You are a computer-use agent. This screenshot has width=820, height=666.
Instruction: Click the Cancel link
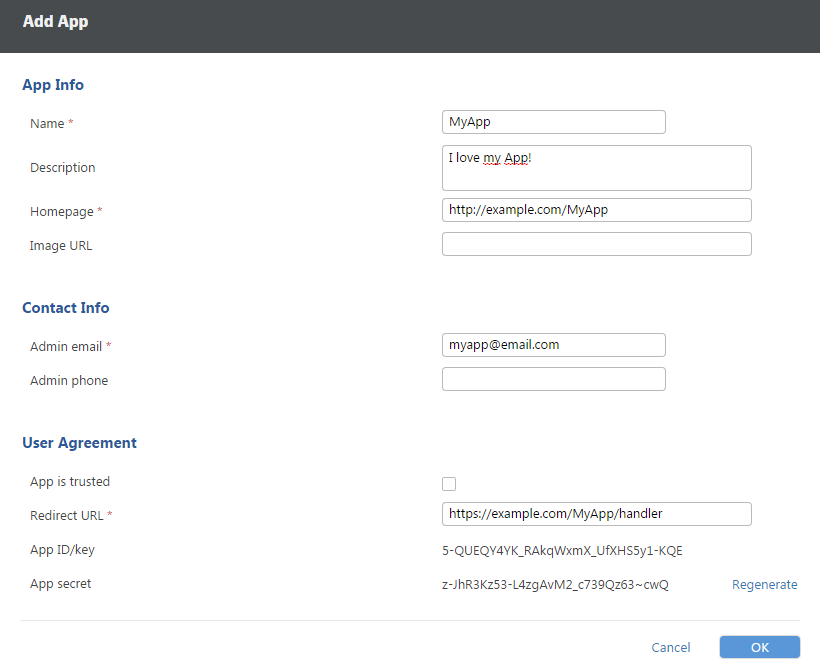point(671,647)
